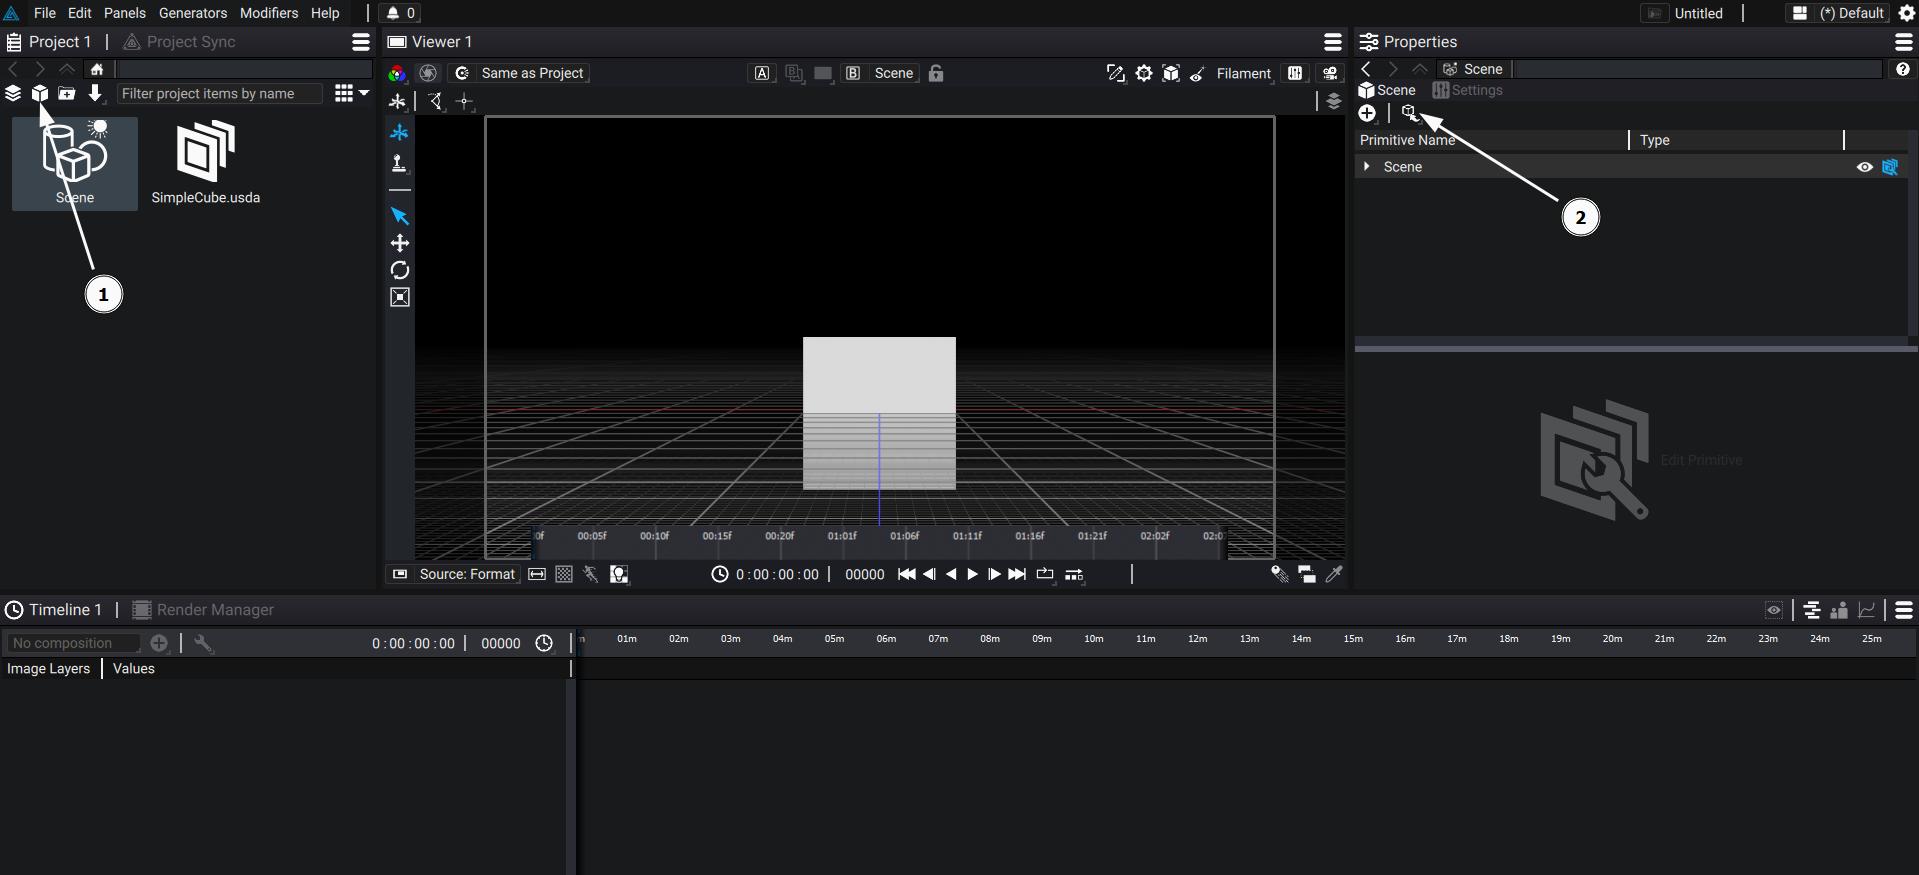
Task: Click the viewer timeline marker 01:01f
Action: (842, 536)
